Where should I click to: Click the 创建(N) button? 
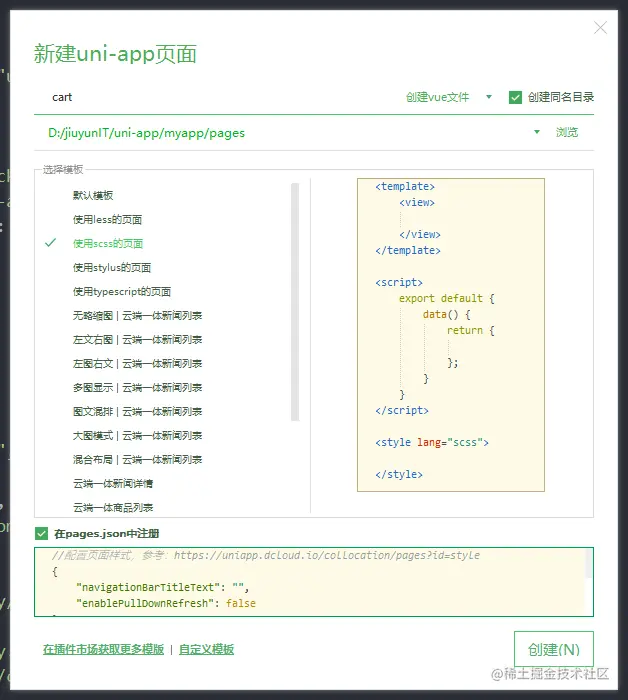[x=554, y=649]
